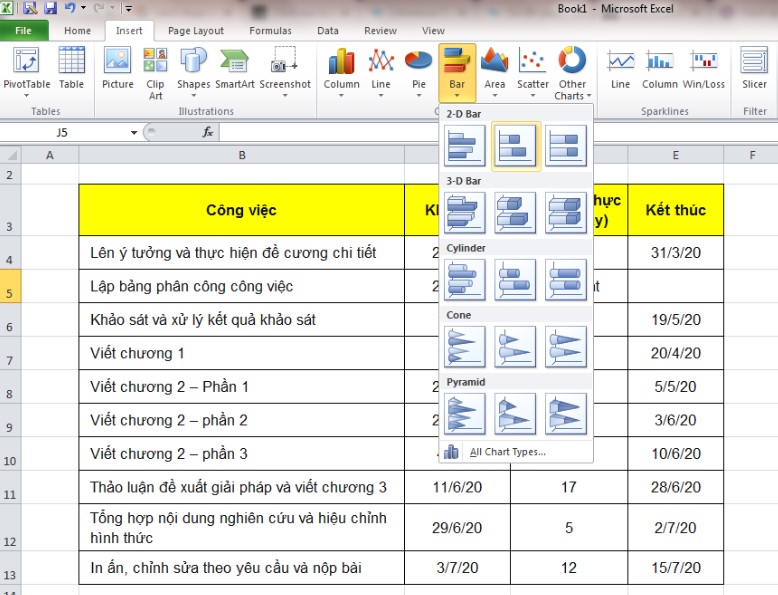This screenshot has width=778, height=595.
Task: Insert a Table from the ribbon
Action: (71, 68)
